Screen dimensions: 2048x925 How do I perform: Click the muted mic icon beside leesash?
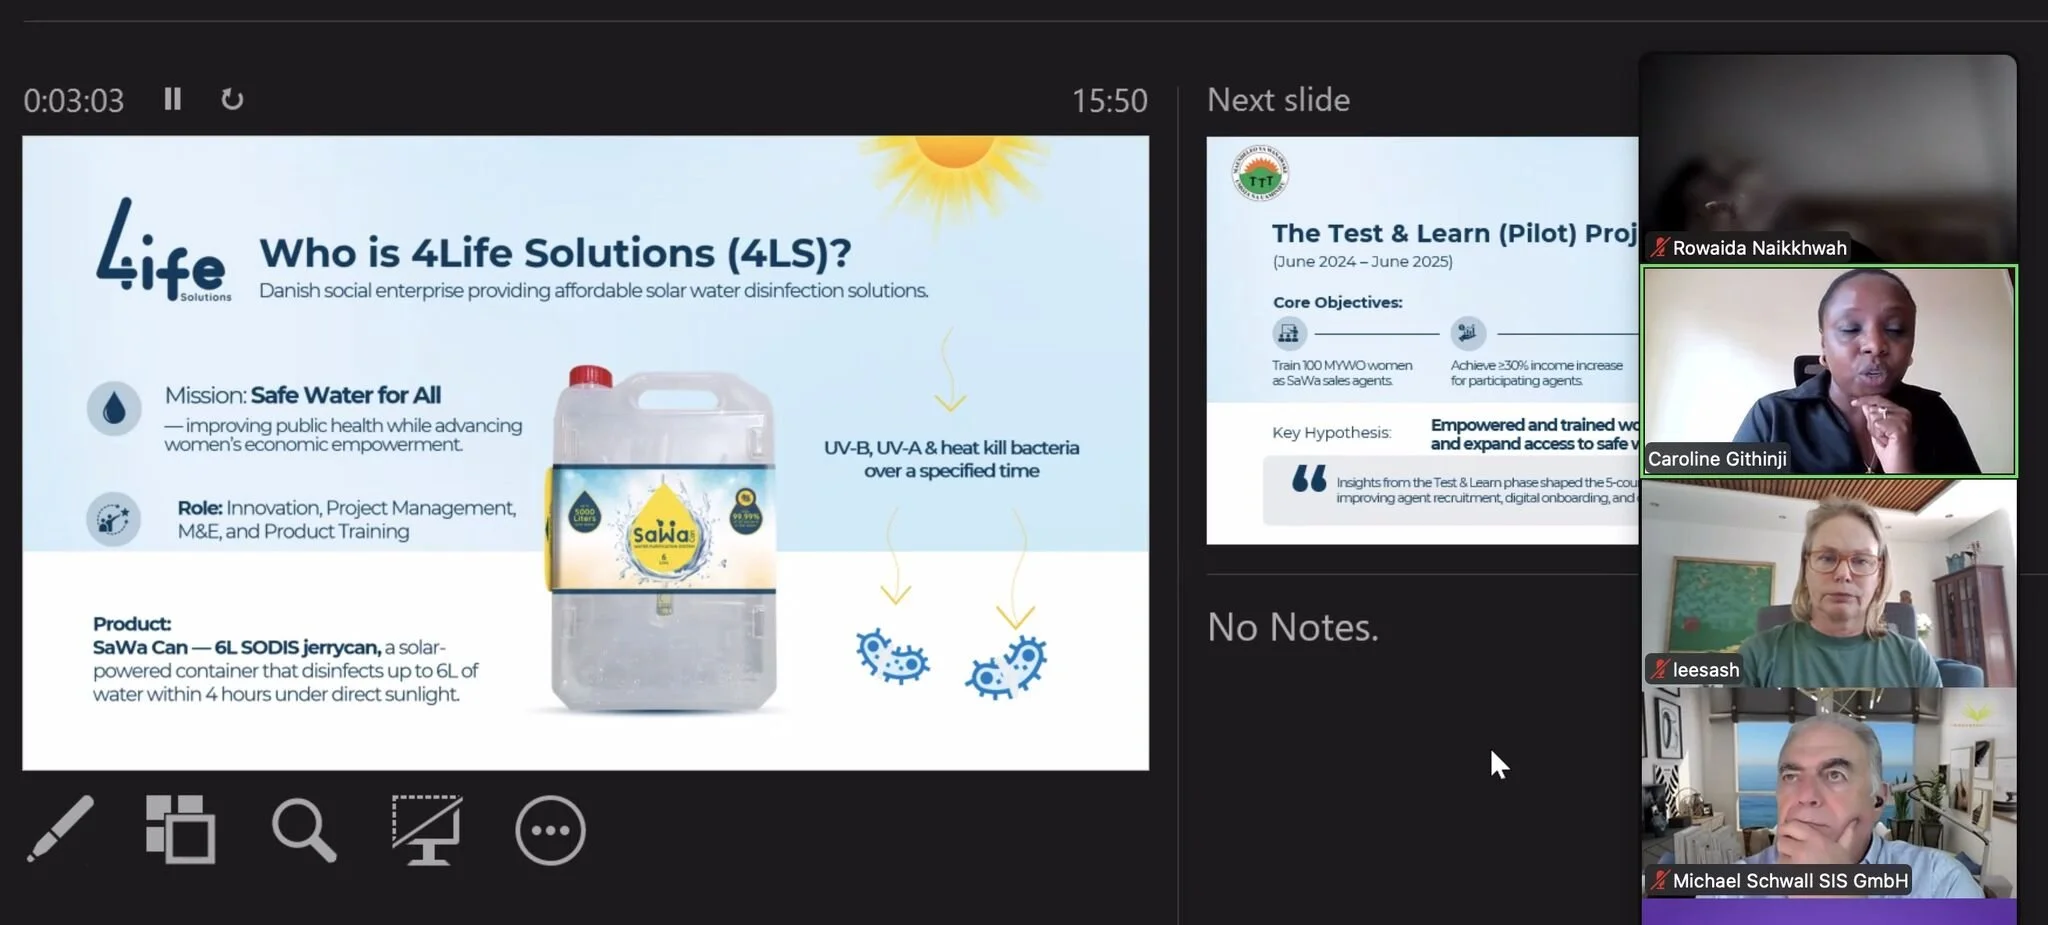[x=1659, y=669]
